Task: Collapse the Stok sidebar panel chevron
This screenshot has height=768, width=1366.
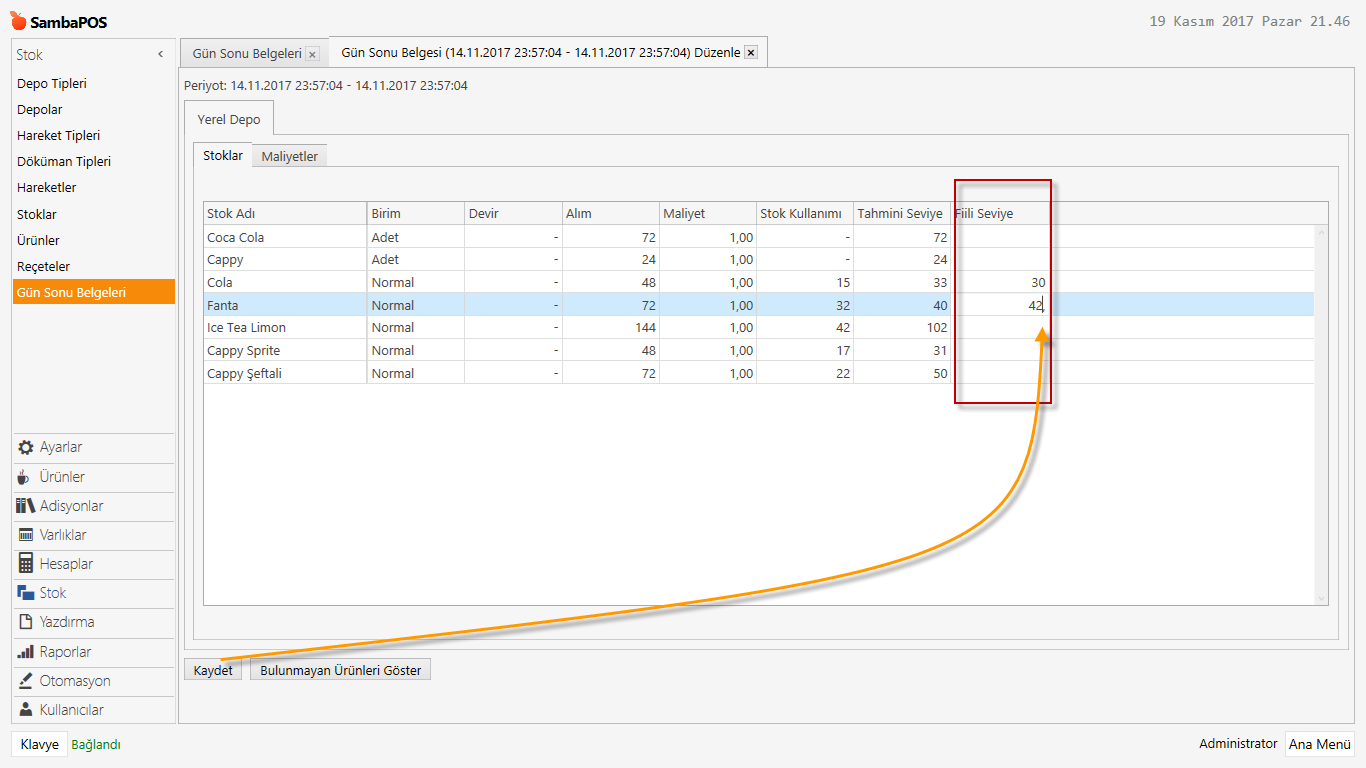Action: (x=160, y=55)
